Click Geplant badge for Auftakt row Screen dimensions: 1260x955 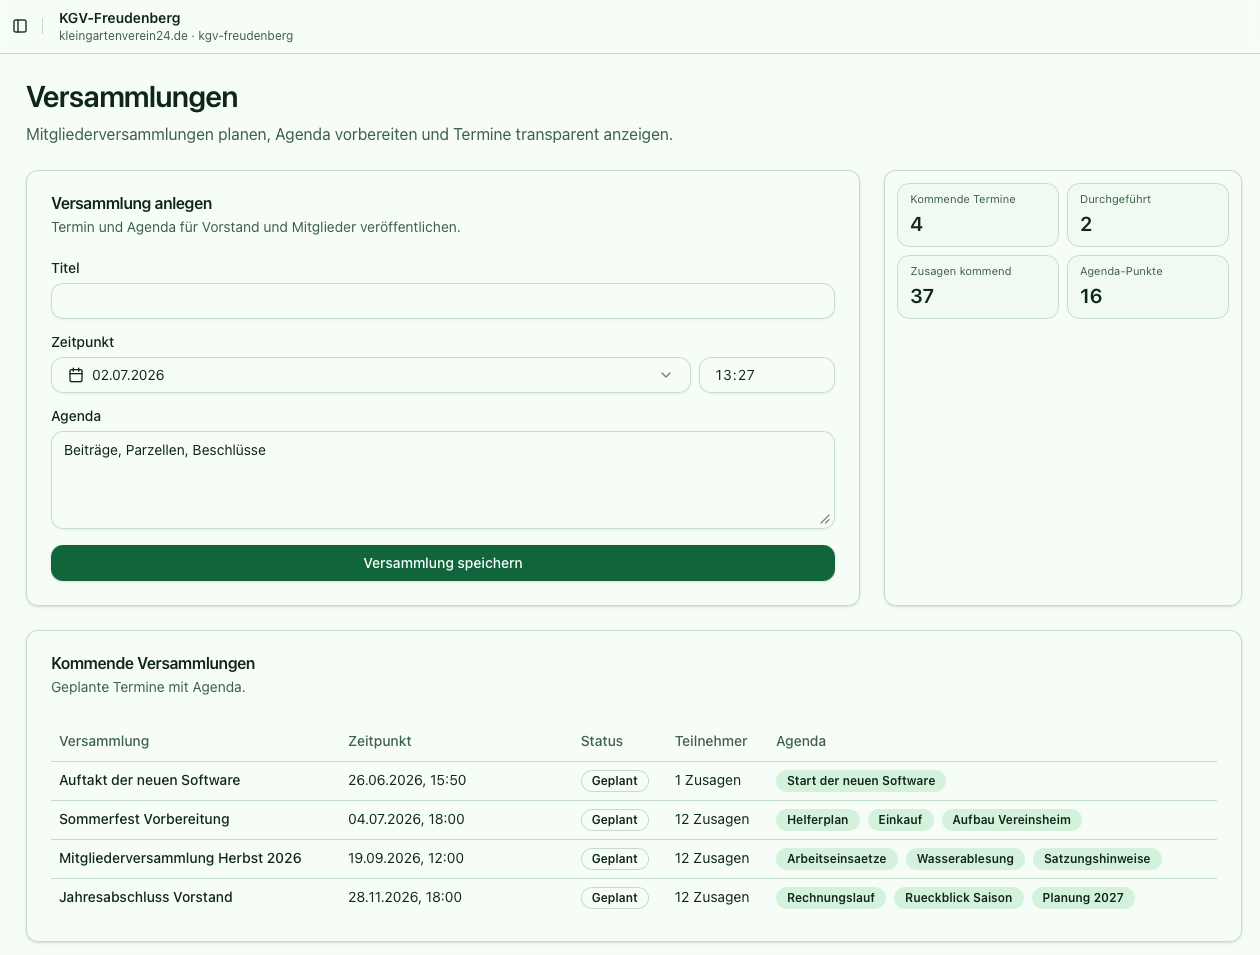coord(615,781)
